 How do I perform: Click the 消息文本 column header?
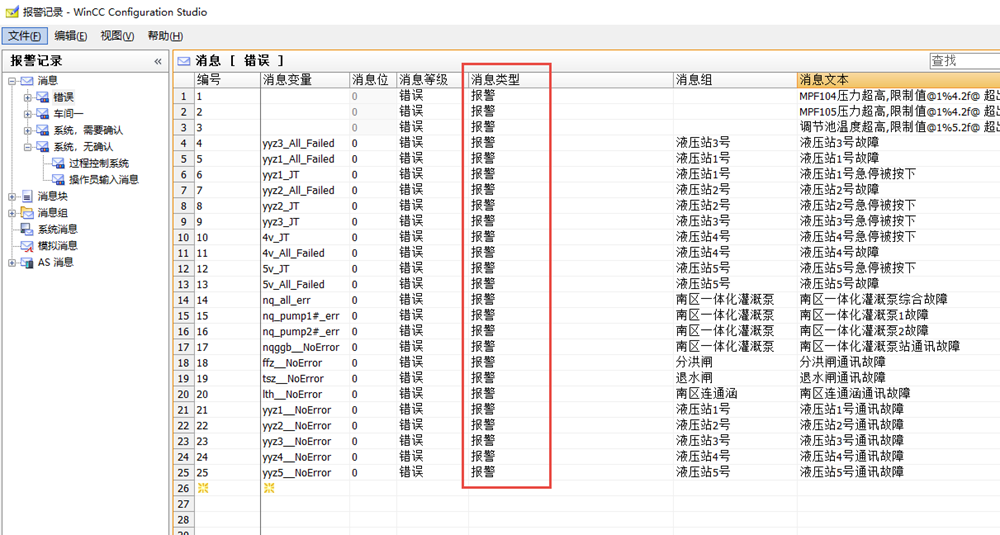[x=824, y=80]
